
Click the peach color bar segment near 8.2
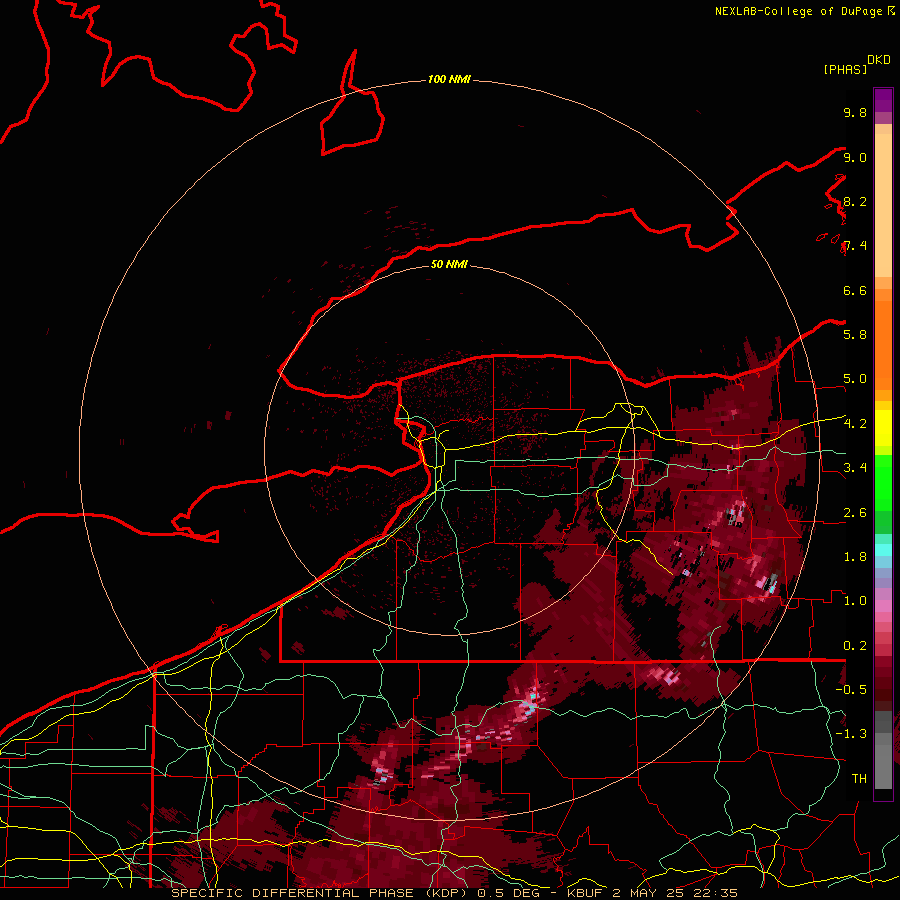pos(883,205)
